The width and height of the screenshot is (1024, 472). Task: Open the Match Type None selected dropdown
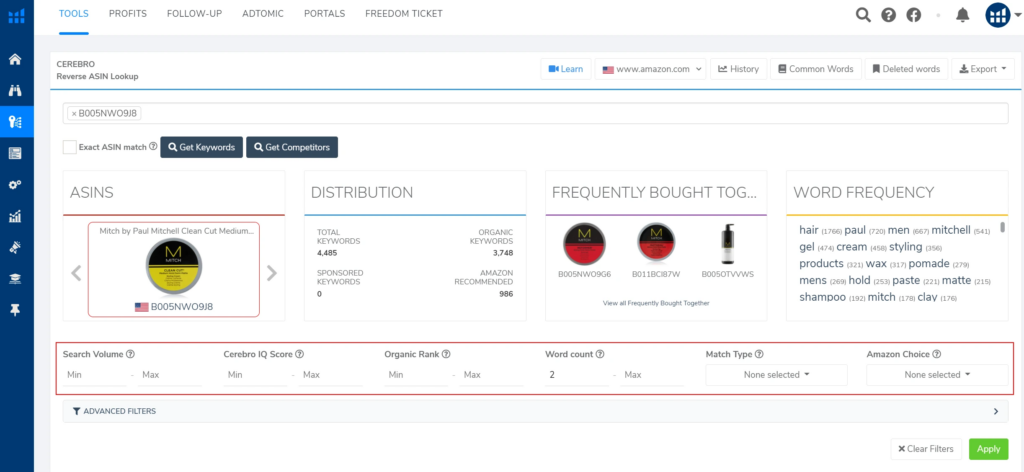click(776, 375)
